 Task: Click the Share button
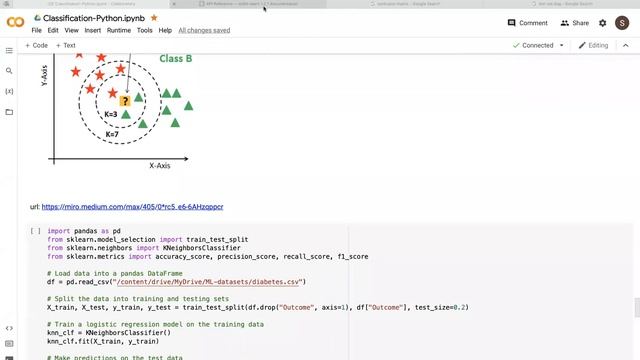tap(574, 23)
